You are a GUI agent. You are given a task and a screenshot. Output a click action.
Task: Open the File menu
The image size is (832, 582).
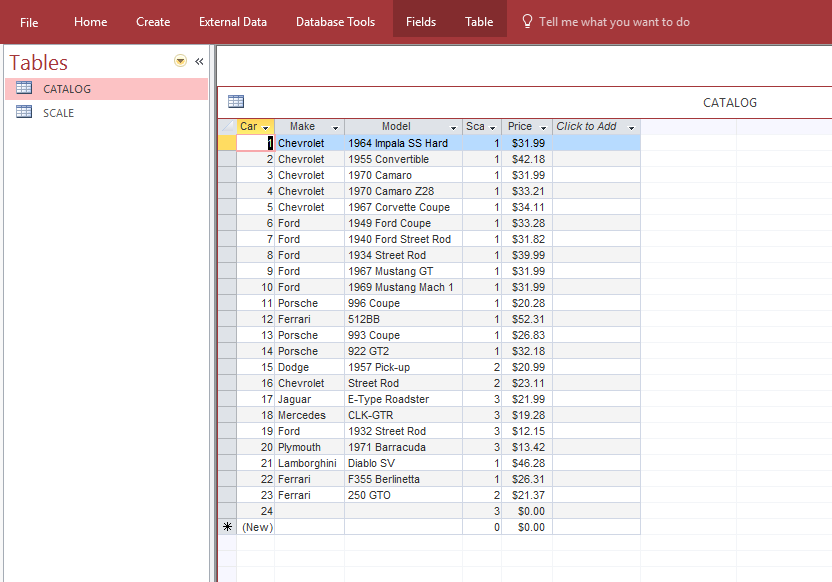click(x=29, y=22)
